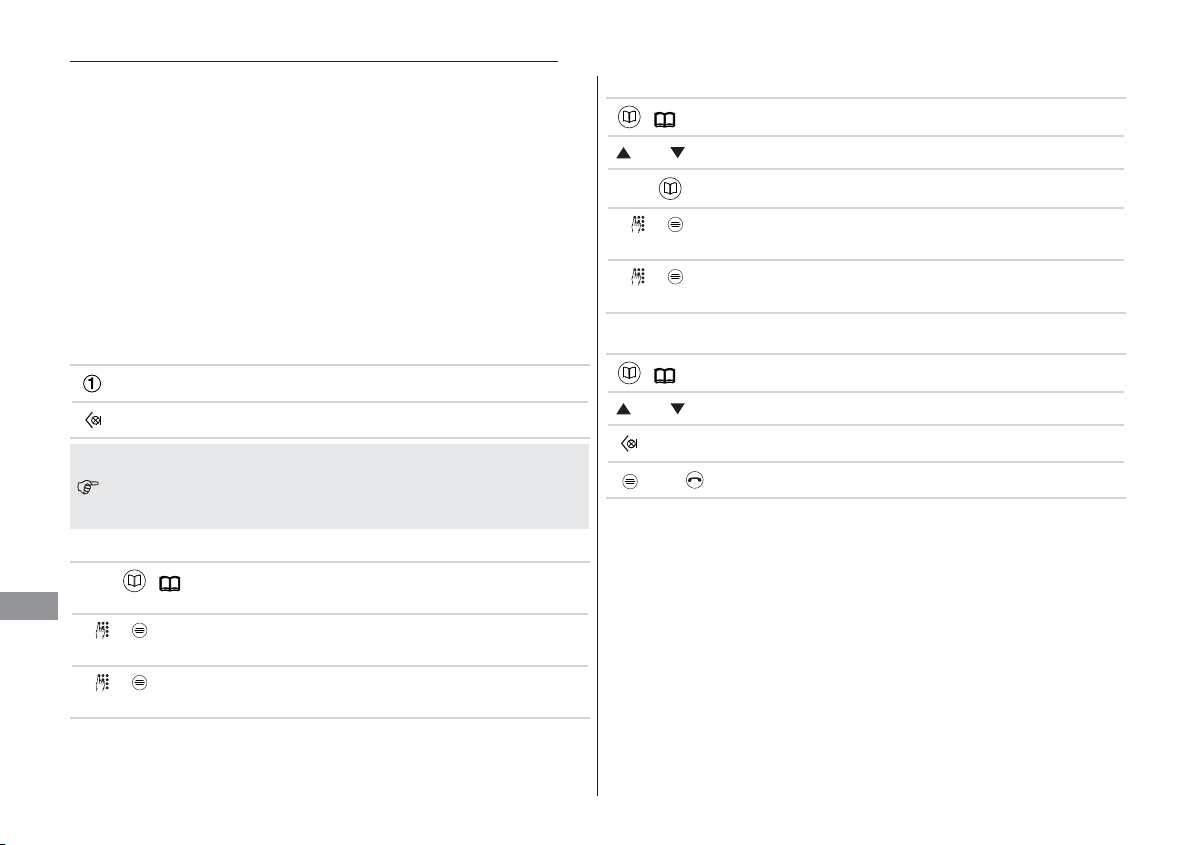Click the topmost open book icon on the right
1184x845 pixels.
pos(664,120)
